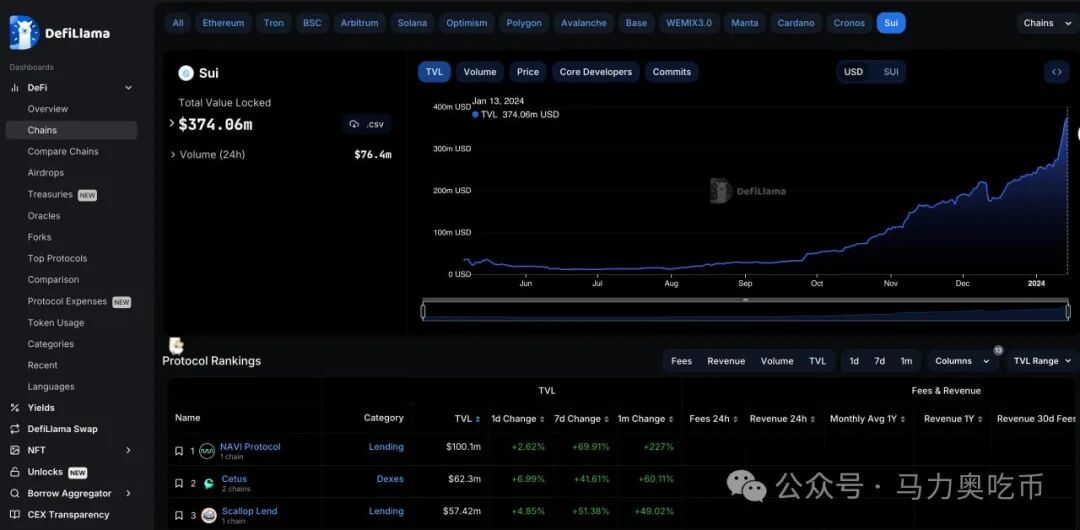Image resolution: width=1080 pixels, height=530 pixels.
Task: Select the 7d change period button
Action: pos(880,361)
